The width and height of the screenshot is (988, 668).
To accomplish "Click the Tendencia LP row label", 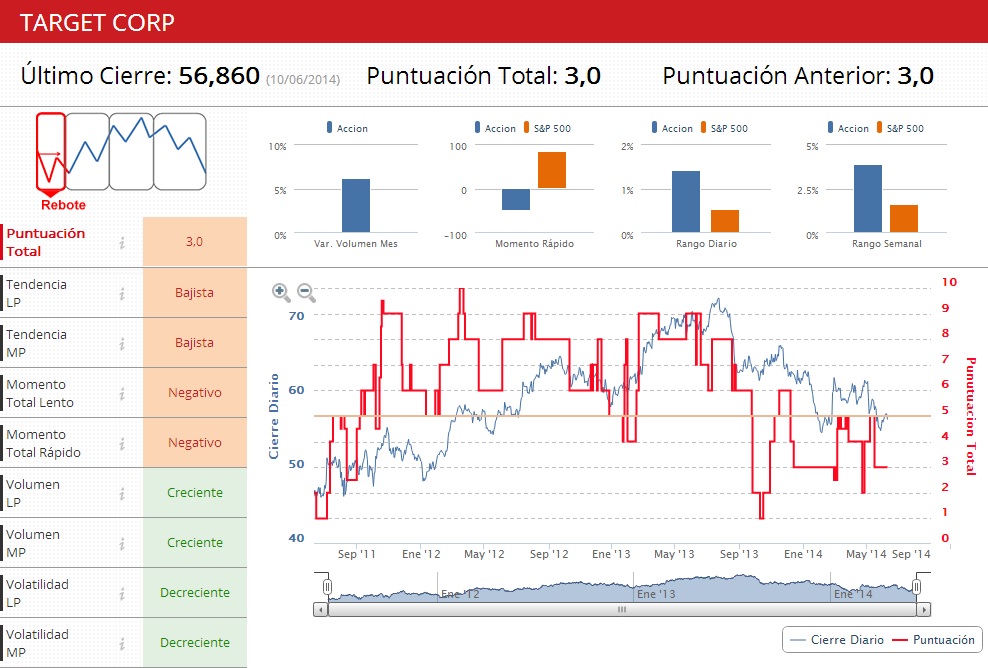I will pos(36,293).
